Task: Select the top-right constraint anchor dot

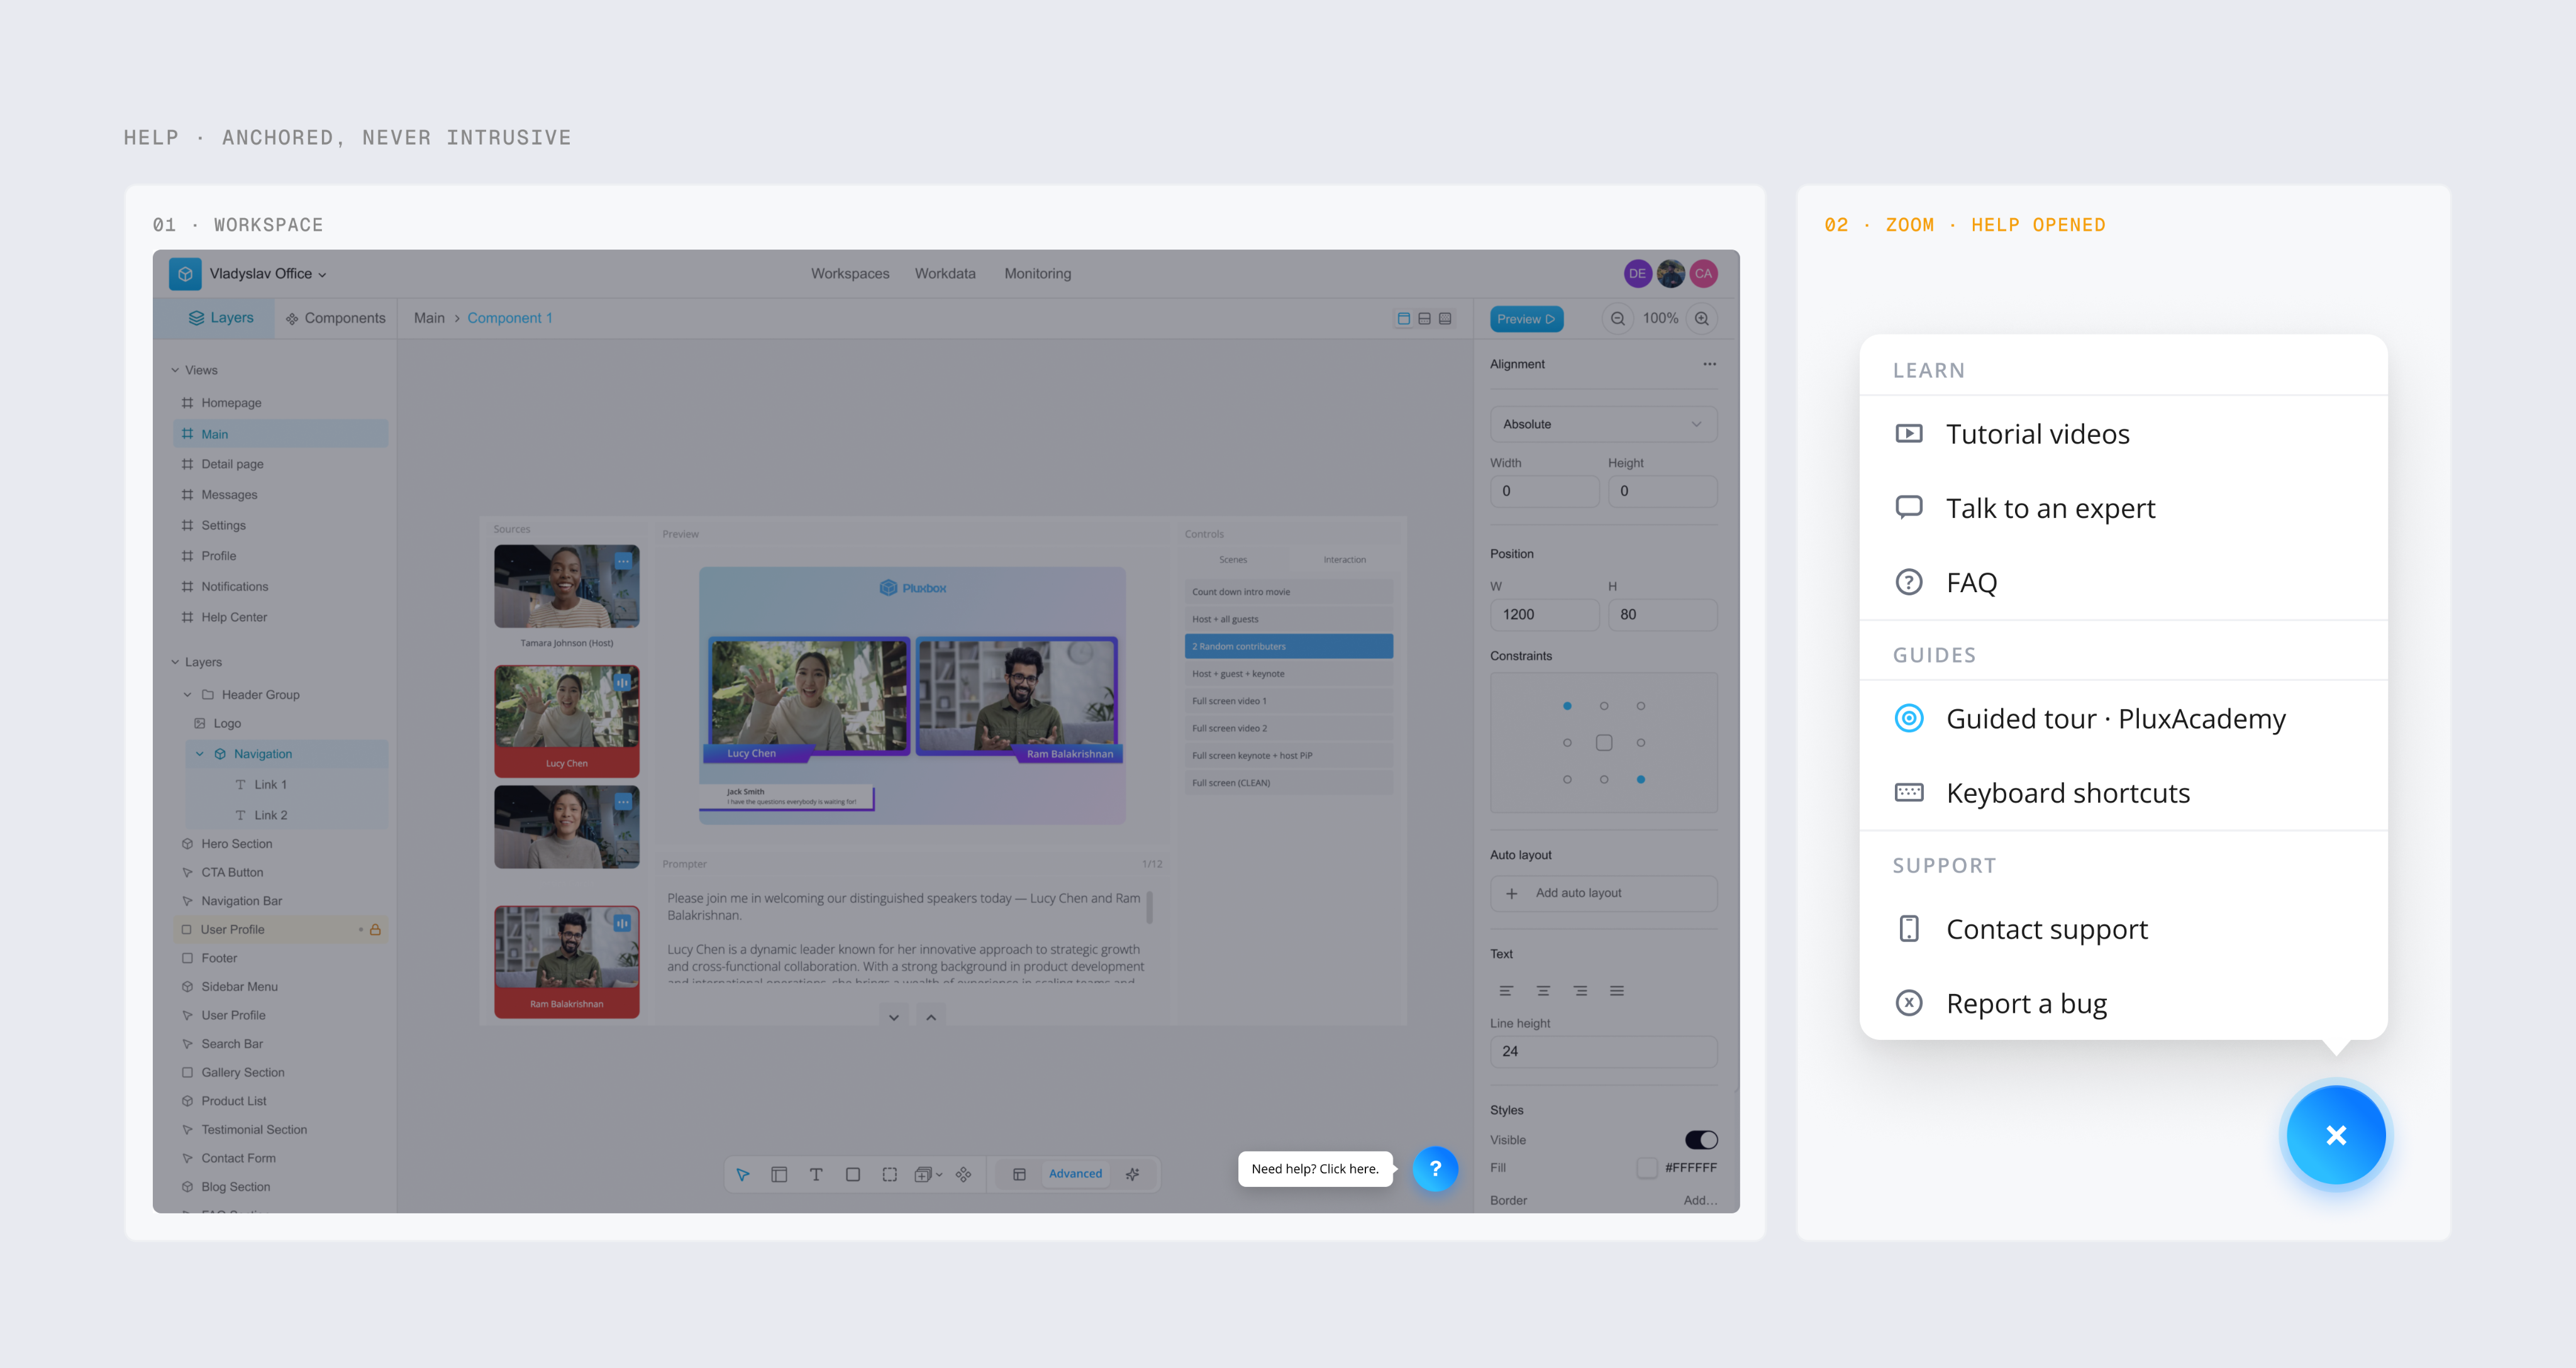Action: (x=1641, y=706)
